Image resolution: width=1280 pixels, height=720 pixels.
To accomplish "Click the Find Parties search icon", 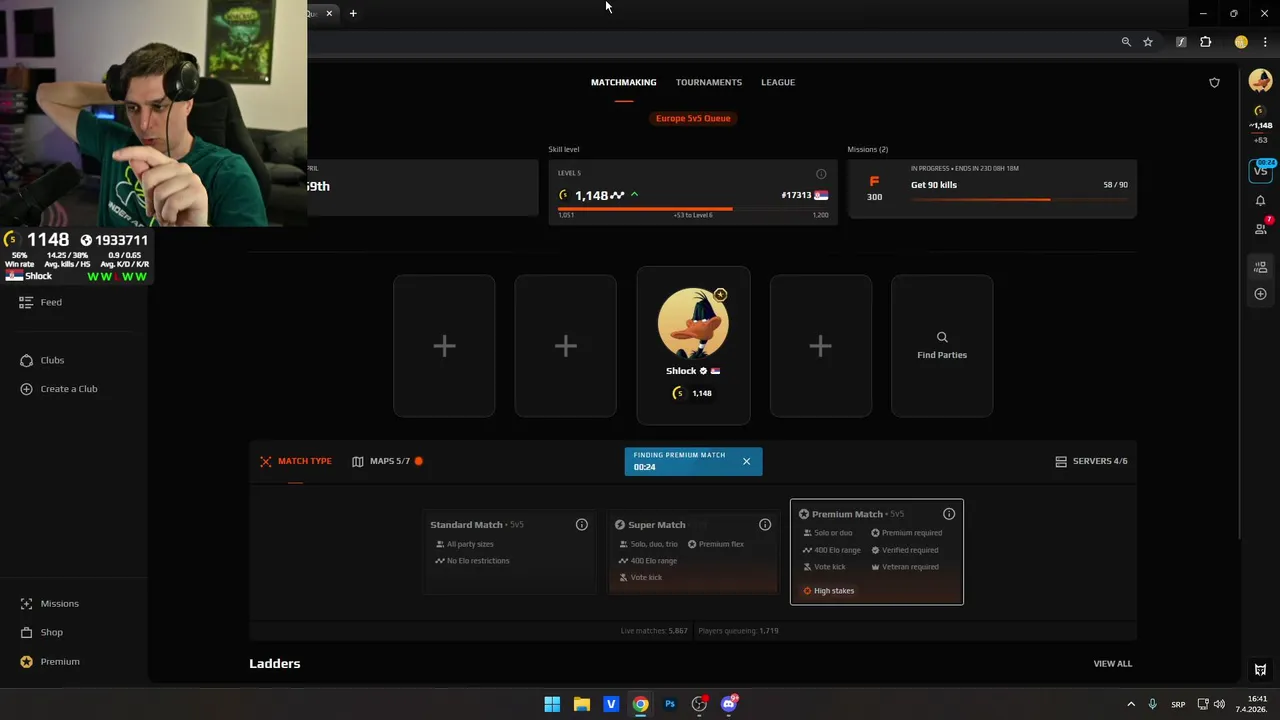I will [942, 338].
